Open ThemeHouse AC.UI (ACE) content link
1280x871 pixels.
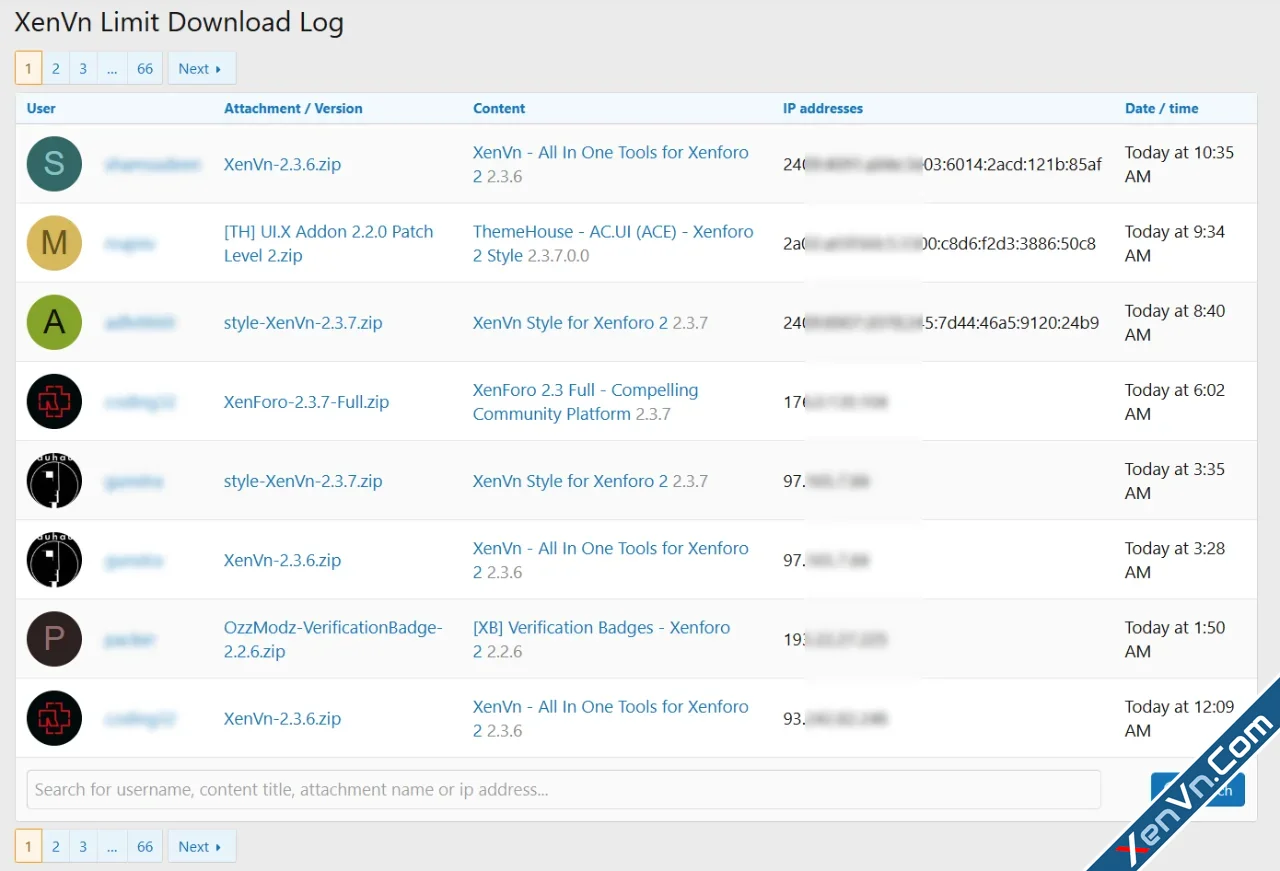click(613, 243)
